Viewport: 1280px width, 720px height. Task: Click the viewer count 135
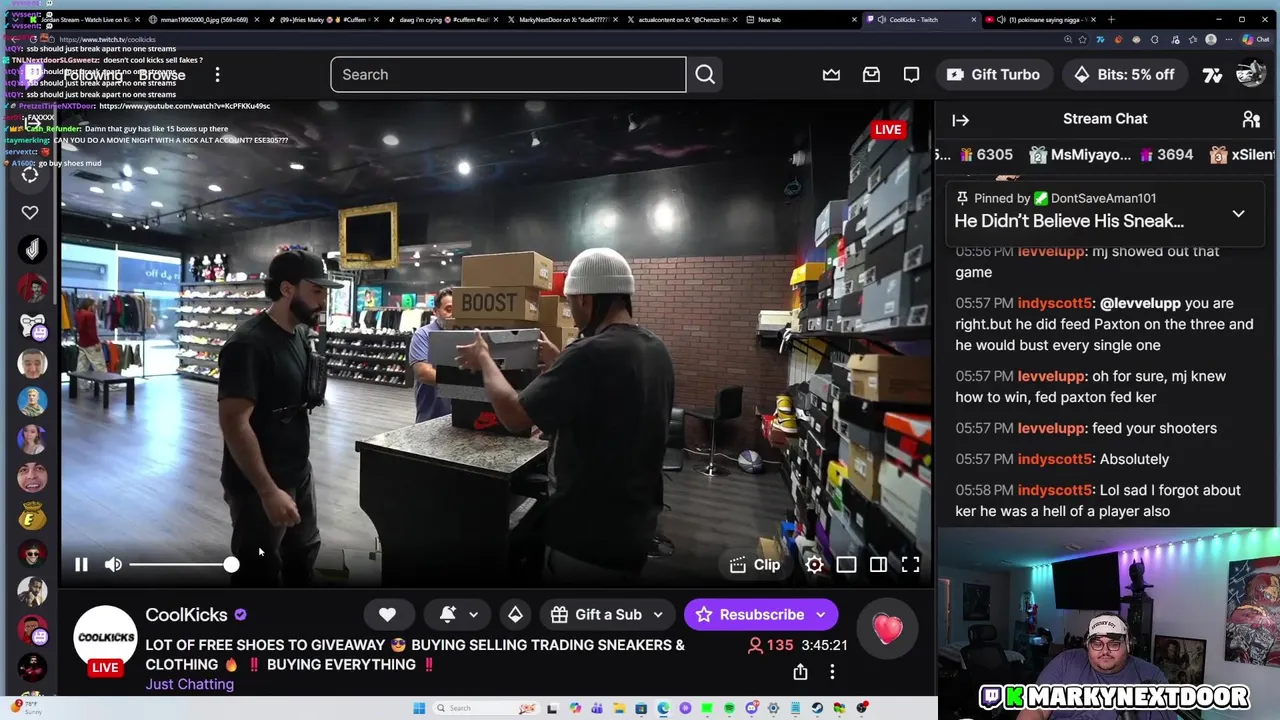point(770,646)
